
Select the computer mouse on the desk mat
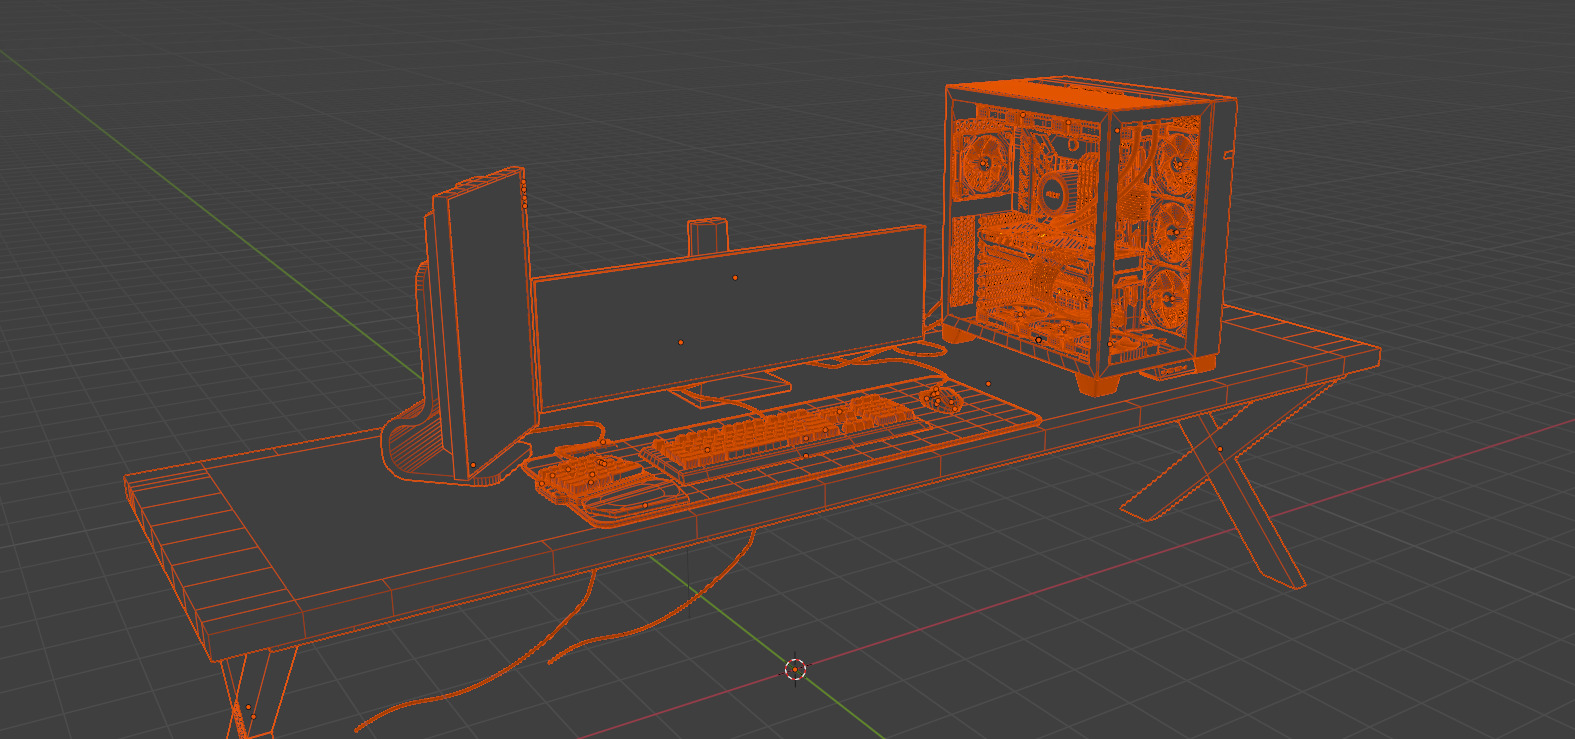click(941, 399)
